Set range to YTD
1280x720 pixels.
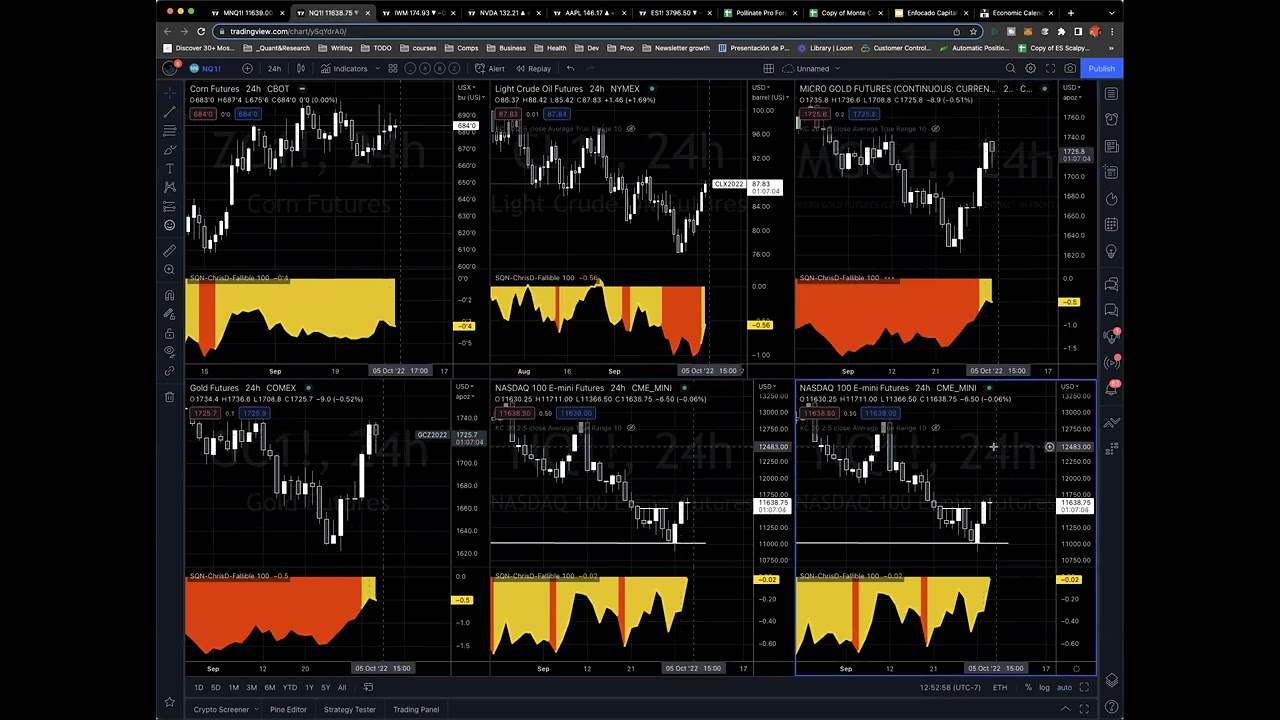[289, 687]
